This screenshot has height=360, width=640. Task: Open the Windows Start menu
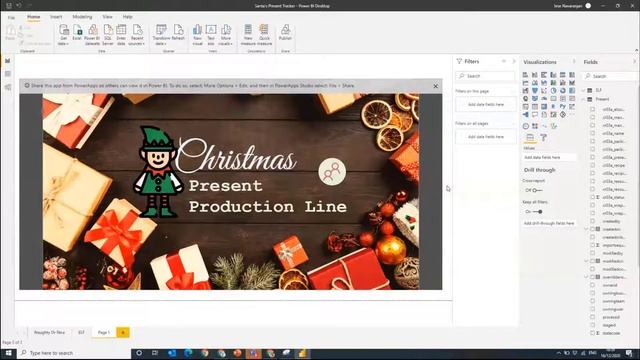8,353
